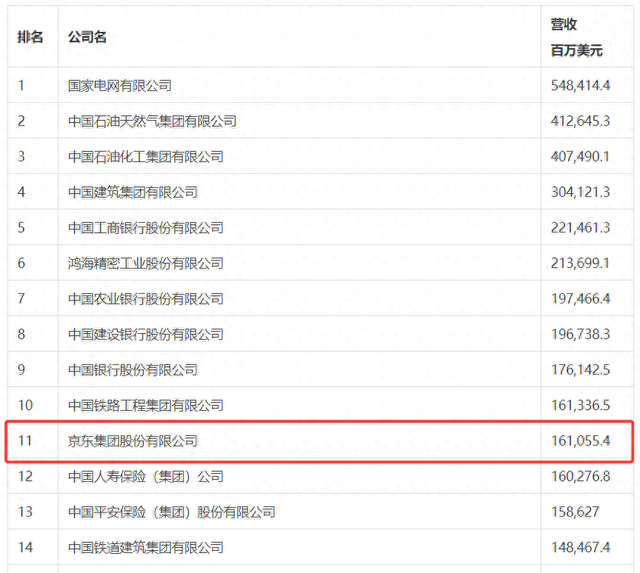Select revenue value 161,055.4
Viewport: 640px width, 573px height.
coord(580,440)
